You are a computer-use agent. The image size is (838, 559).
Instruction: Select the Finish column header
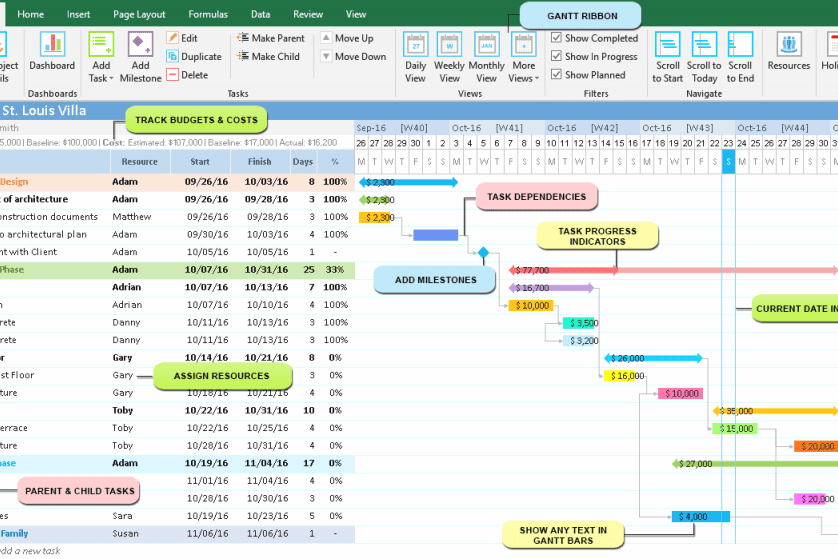pos(260,161)
